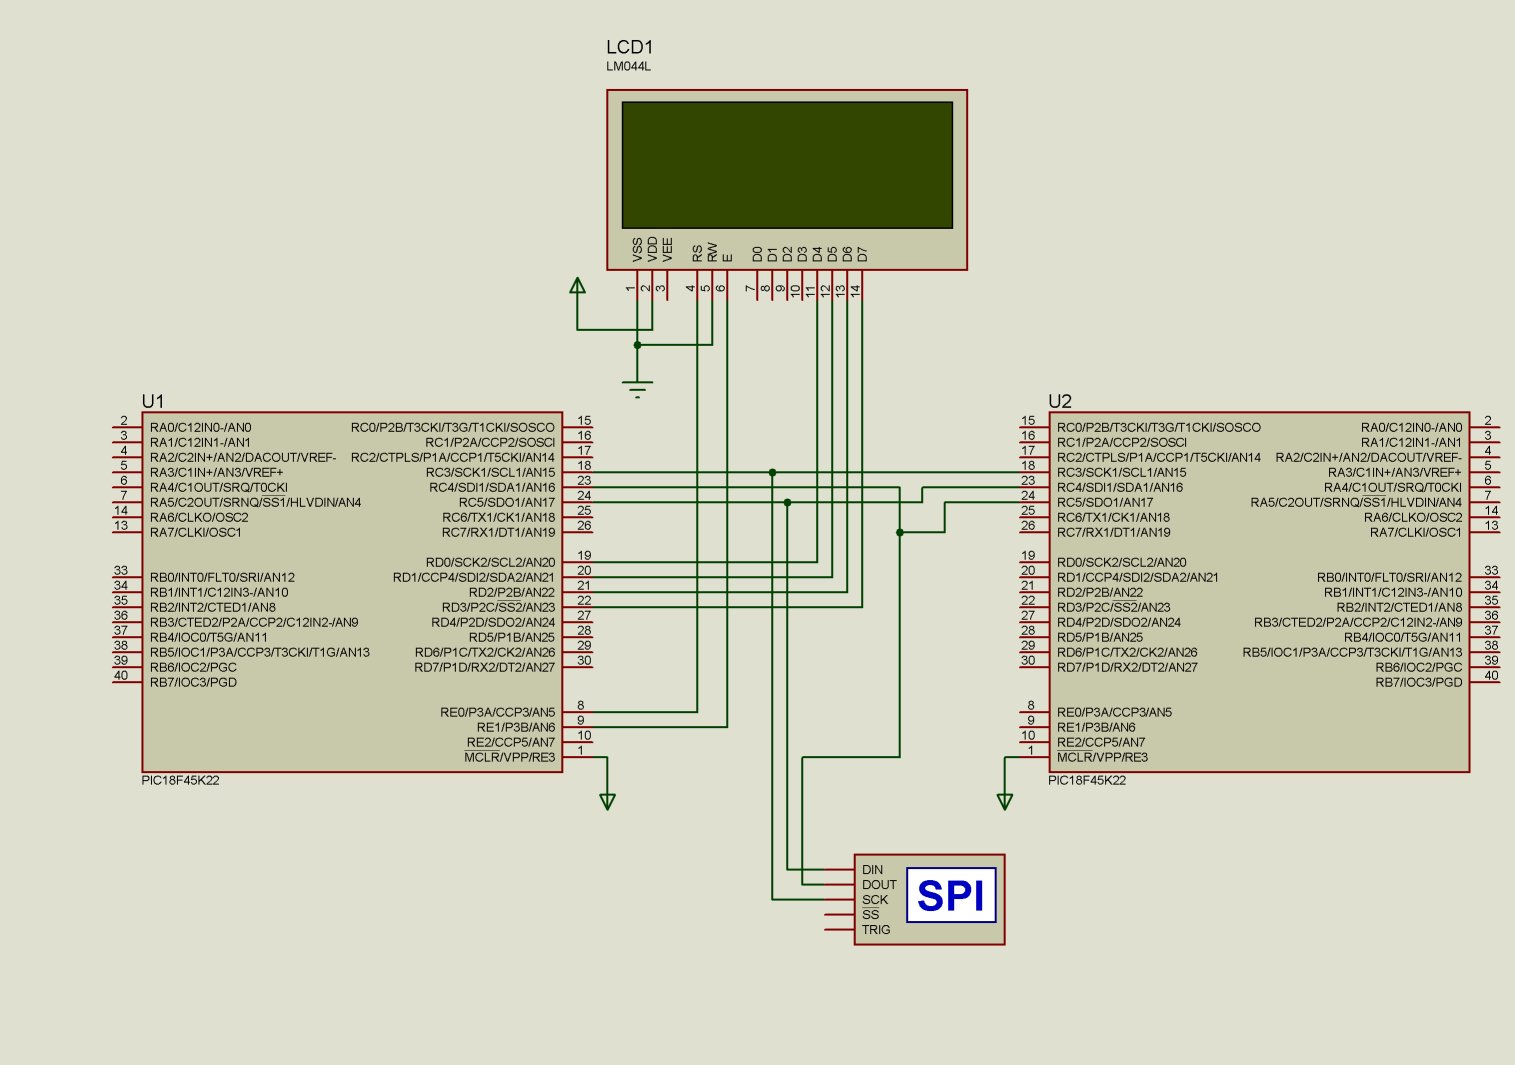
Task: Click U1 pin MCLR/VPP/RE3 label
Action: click(510, 758)
